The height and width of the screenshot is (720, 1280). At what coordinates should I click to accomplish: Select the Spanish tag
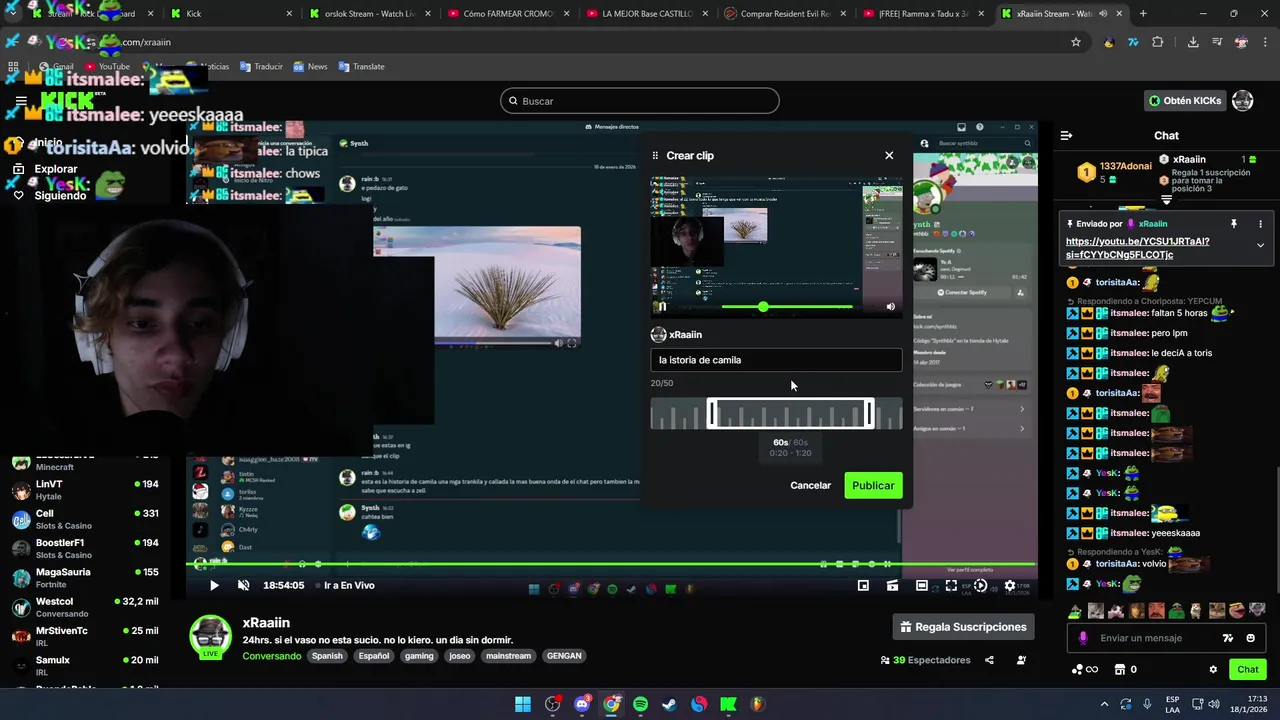(x=327, y=656)
